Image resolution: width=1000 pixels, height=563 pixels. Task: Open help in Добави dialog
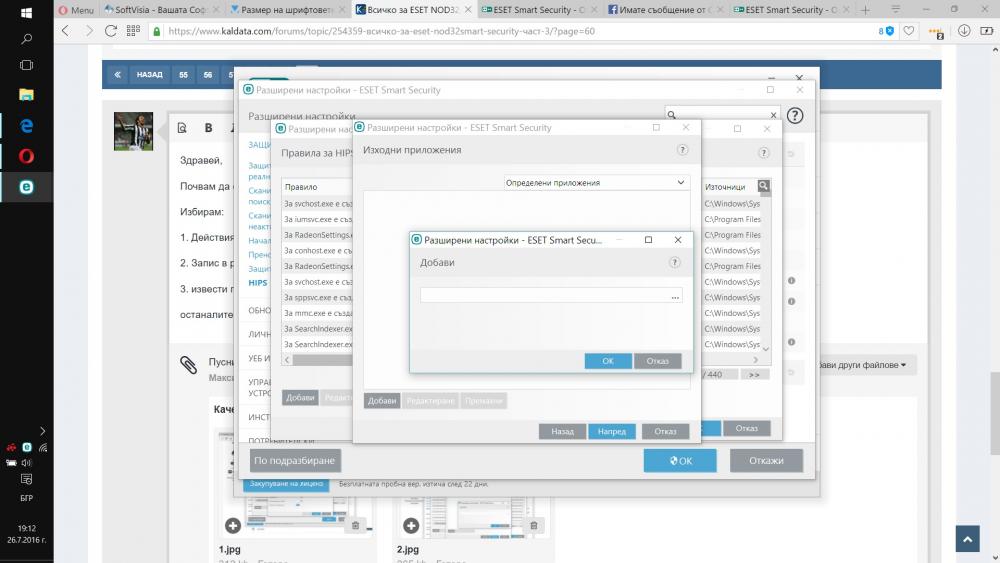[674, 263]
